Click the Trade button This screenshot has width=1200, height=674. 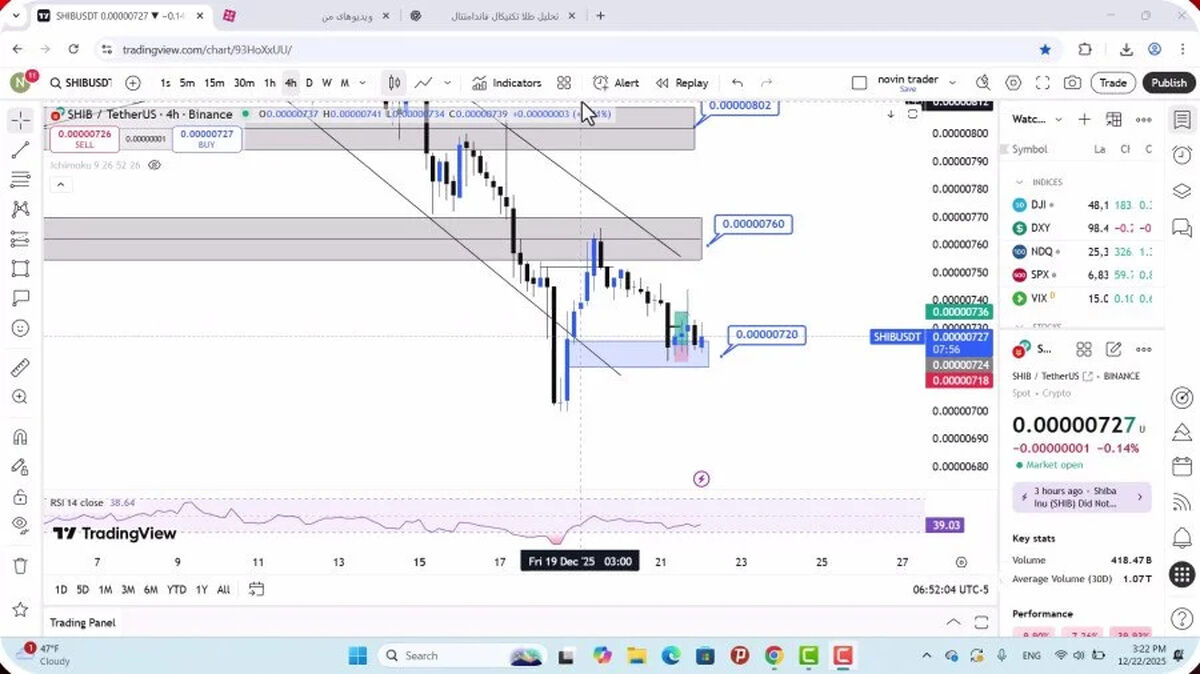click(1113, 83)
